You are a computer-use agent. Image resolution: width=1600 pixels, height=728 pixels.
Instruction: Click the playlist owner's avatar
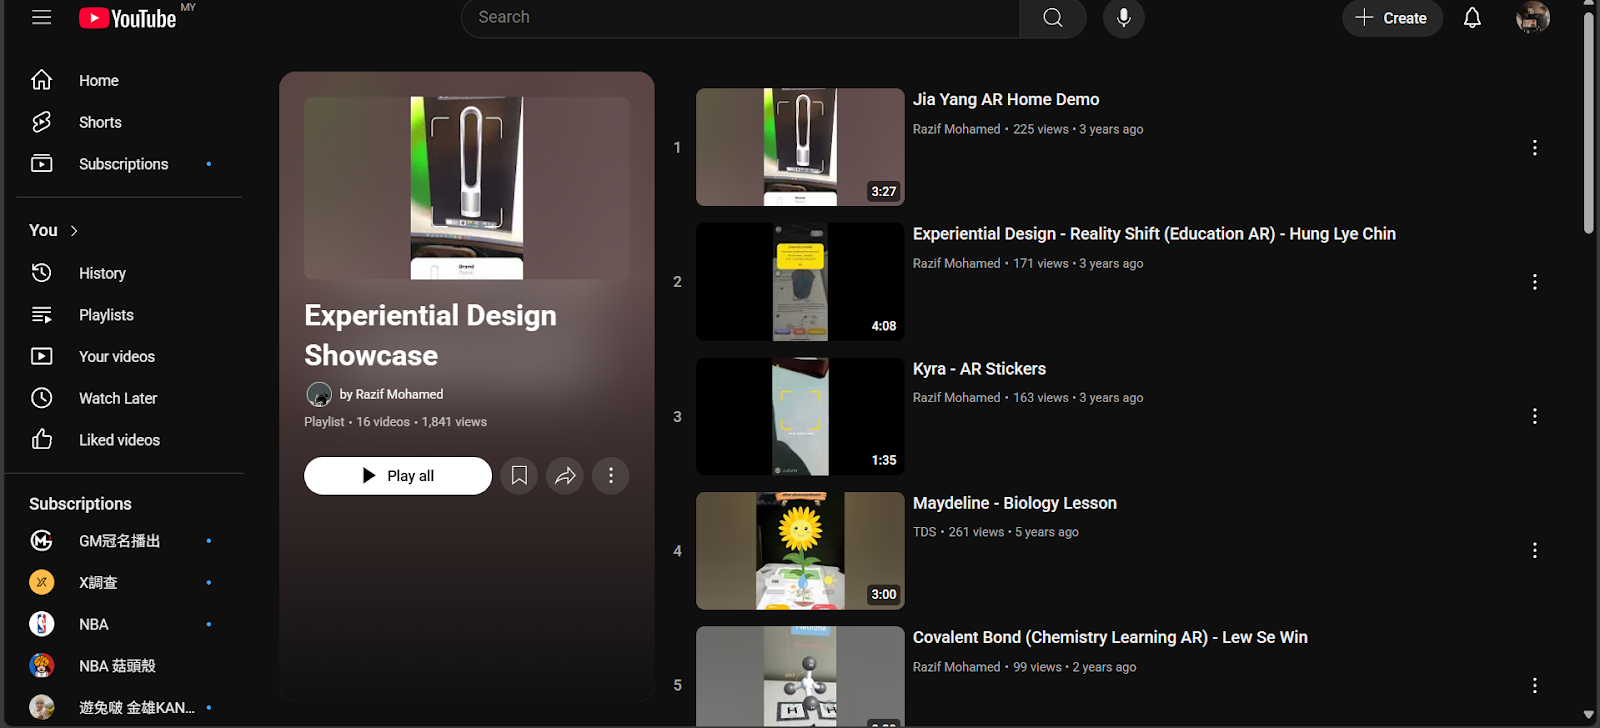click(x=319, y=394)
